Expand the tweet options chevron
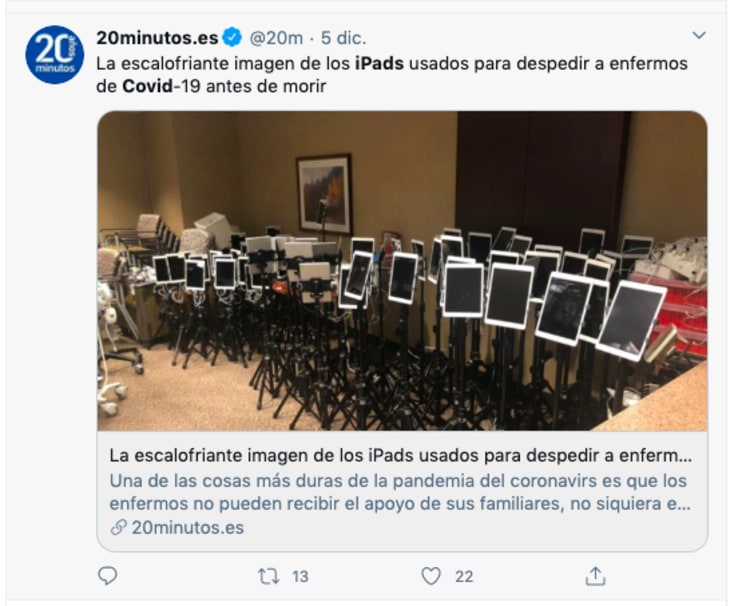The image size is (750, 606). [699, 35]
